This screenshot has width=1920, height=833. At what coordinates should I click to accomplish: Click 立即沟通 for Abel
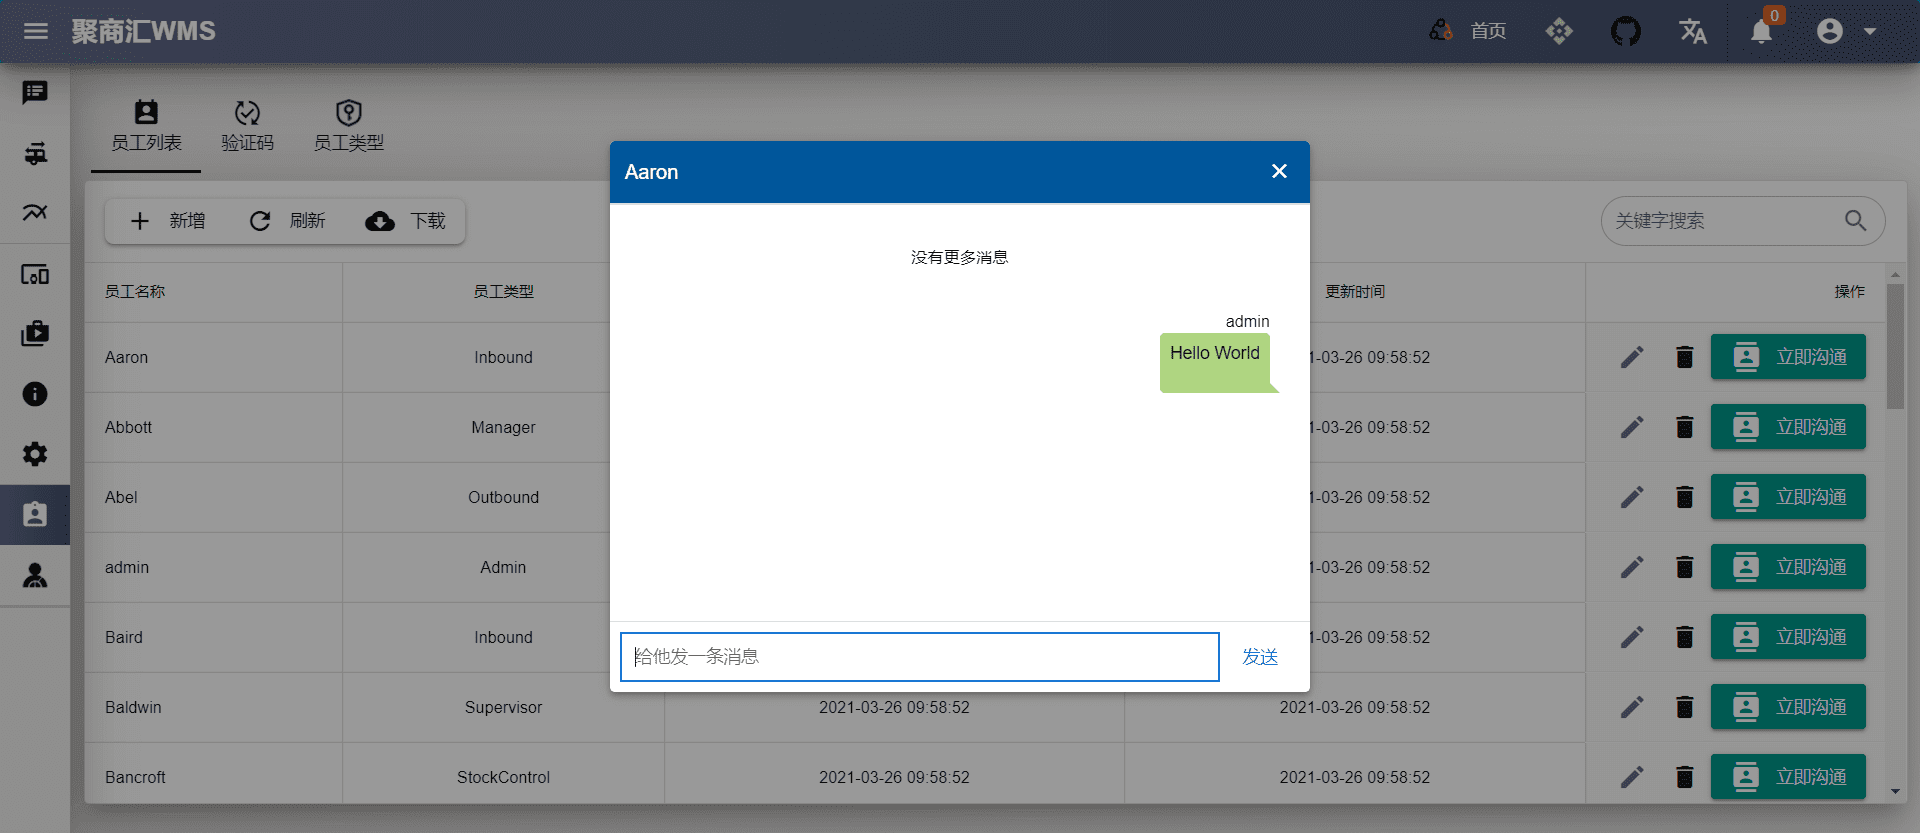tap(1788, 497)
